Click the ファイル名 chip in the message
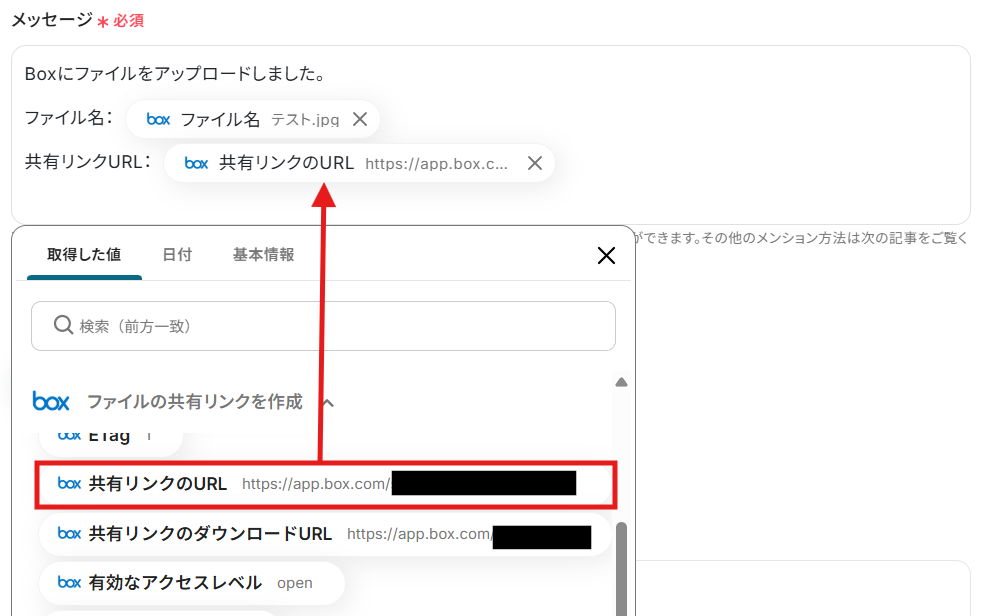 coord(253,119)
